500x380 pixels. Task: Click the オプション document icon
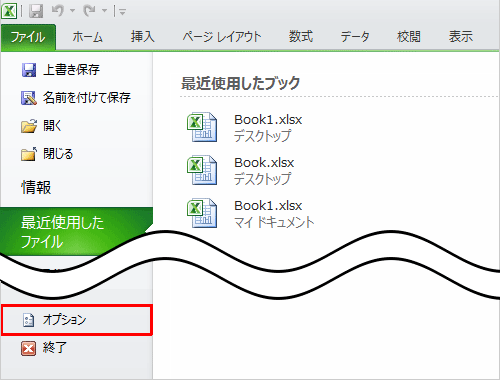pos(28,320)
